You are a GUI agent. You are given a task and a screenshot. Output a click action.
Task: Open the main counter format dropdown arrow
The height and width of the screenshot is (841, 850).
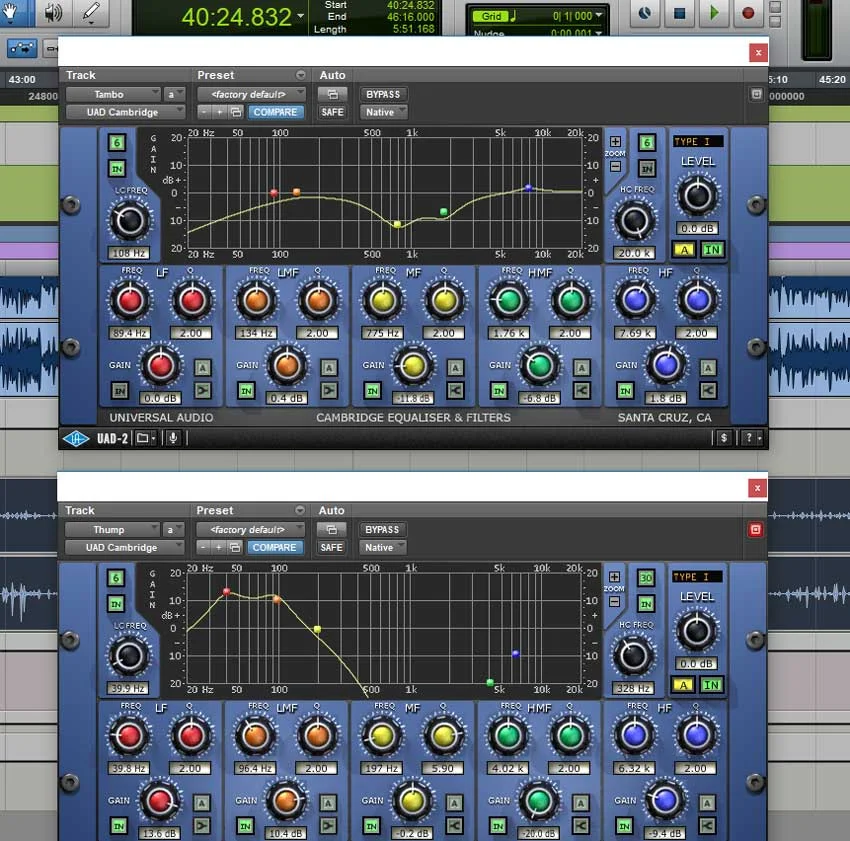click(x=301, y=16)
